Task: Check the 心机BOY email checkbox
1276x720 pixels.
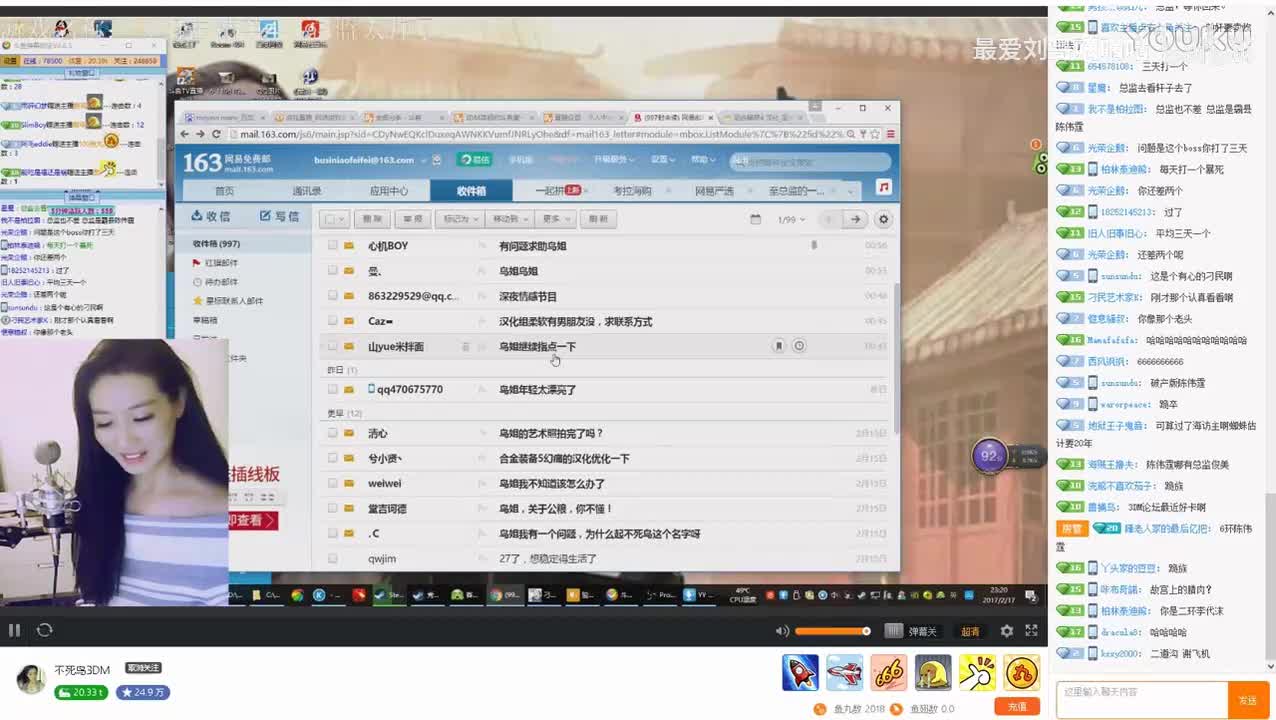Action: point(332,245)
